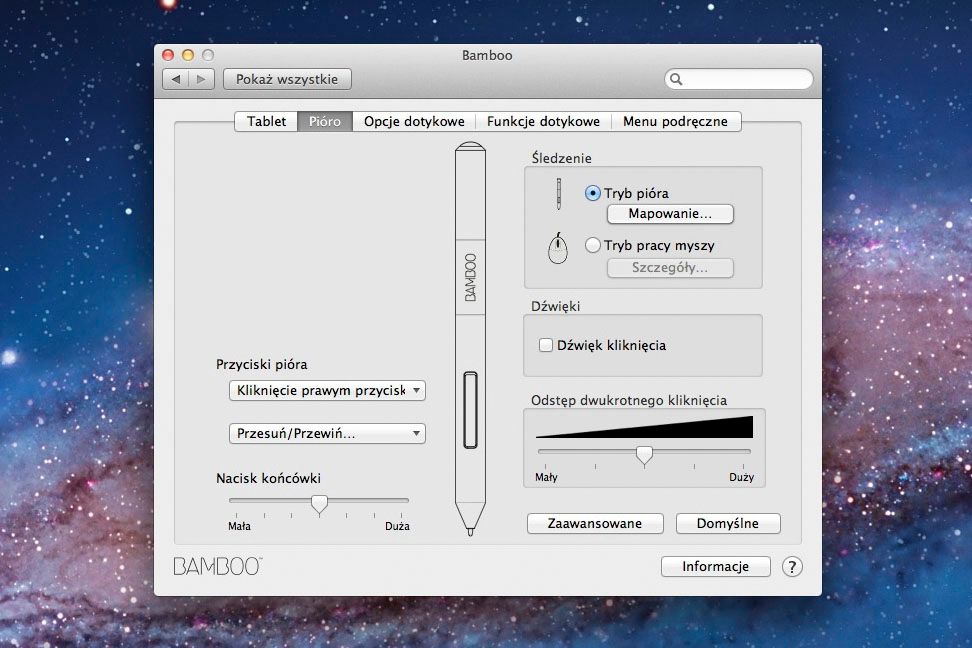972x648 pixels.
Task: Click the pen mode icon in Śledzenie
Action: point(559,194)
